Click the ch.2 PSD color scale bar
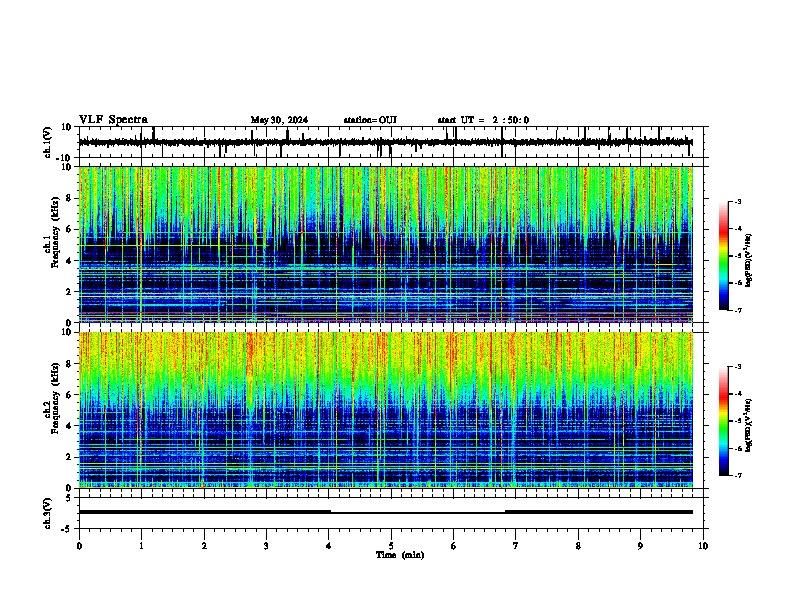This screenshot has height=612, width=792. pyautogui.click(x=724, y=421)
